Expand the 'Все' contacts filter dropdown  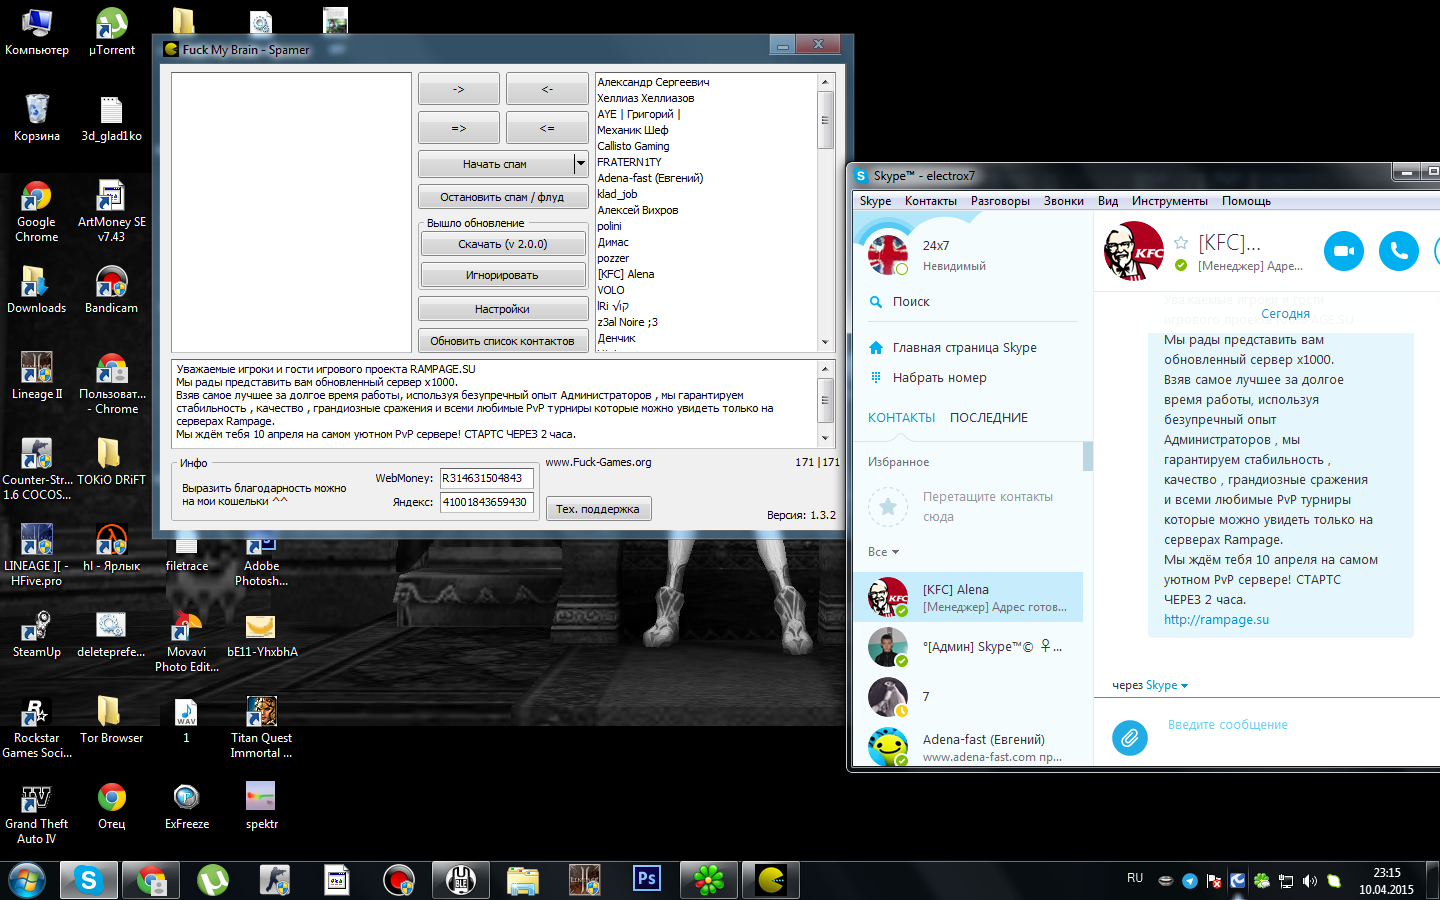(883, 552)
